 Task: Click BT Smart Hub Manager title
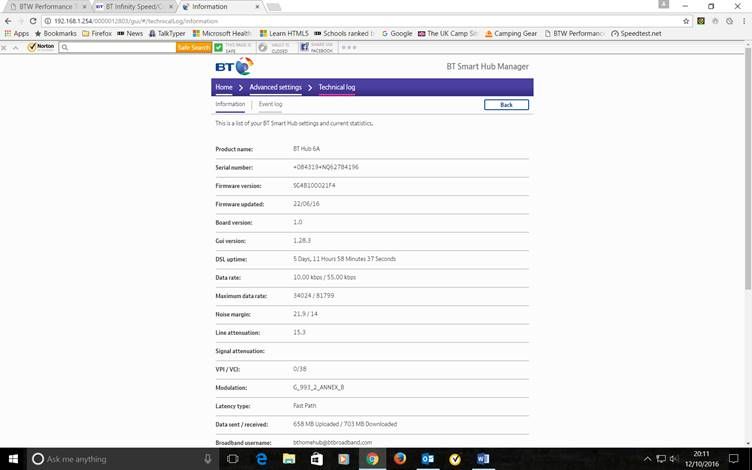point(487,67)
